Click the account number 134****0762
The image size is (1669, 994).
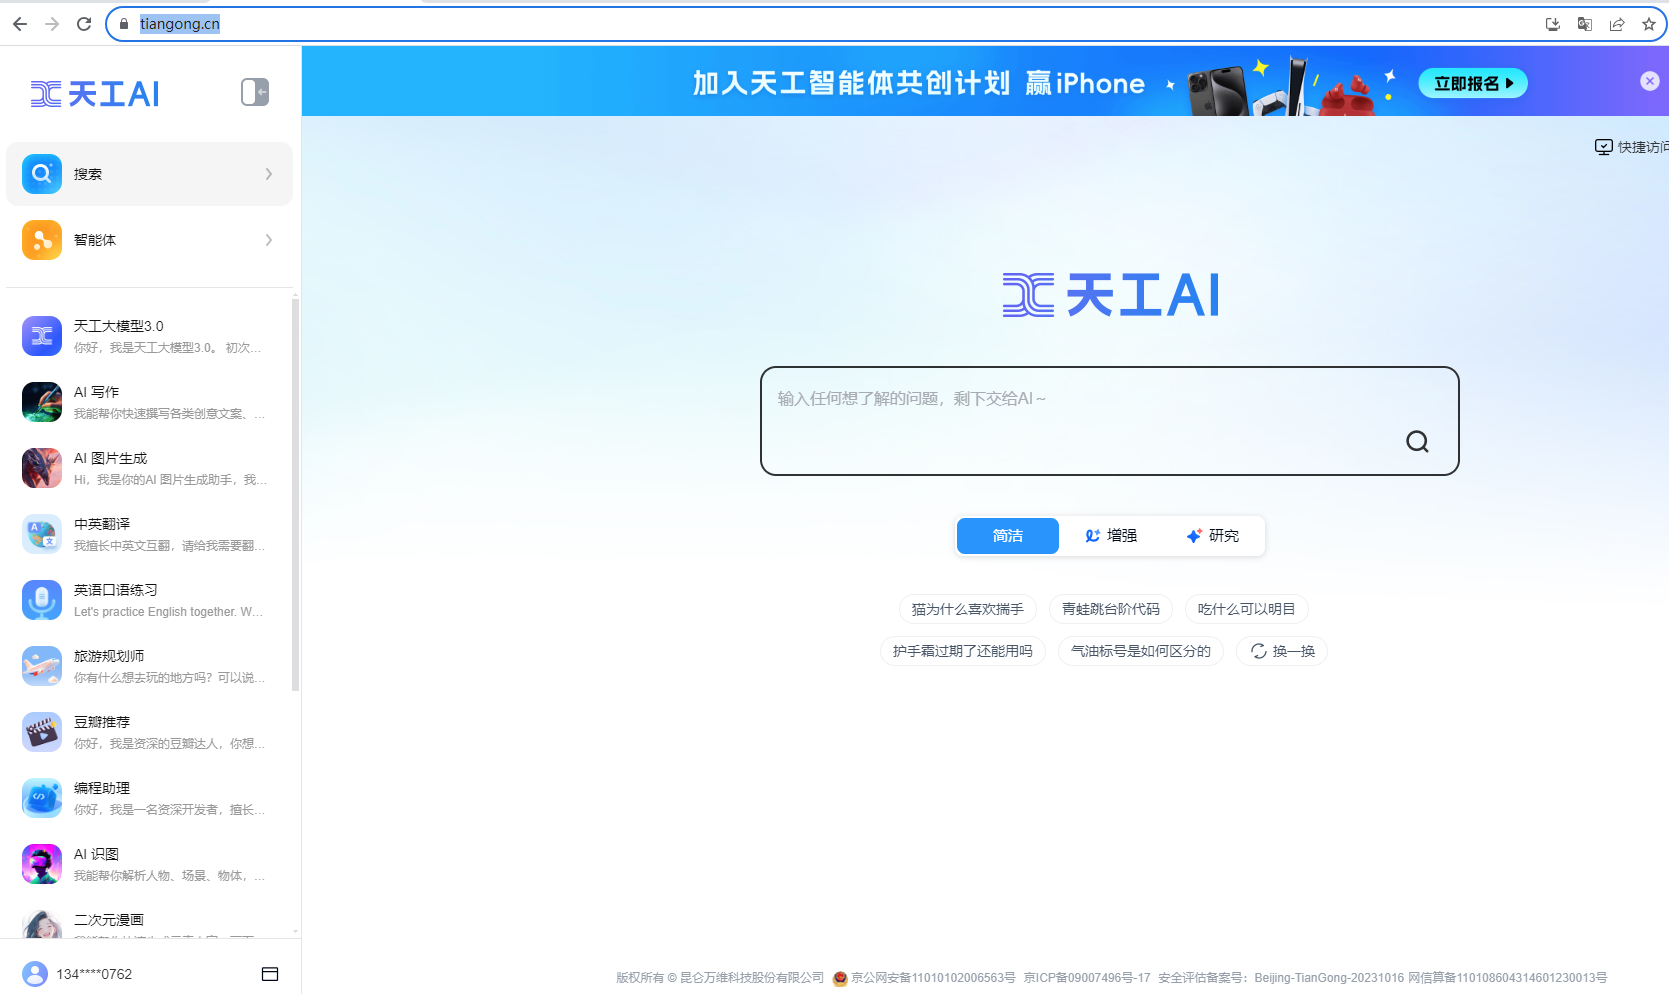click(94, 974)
